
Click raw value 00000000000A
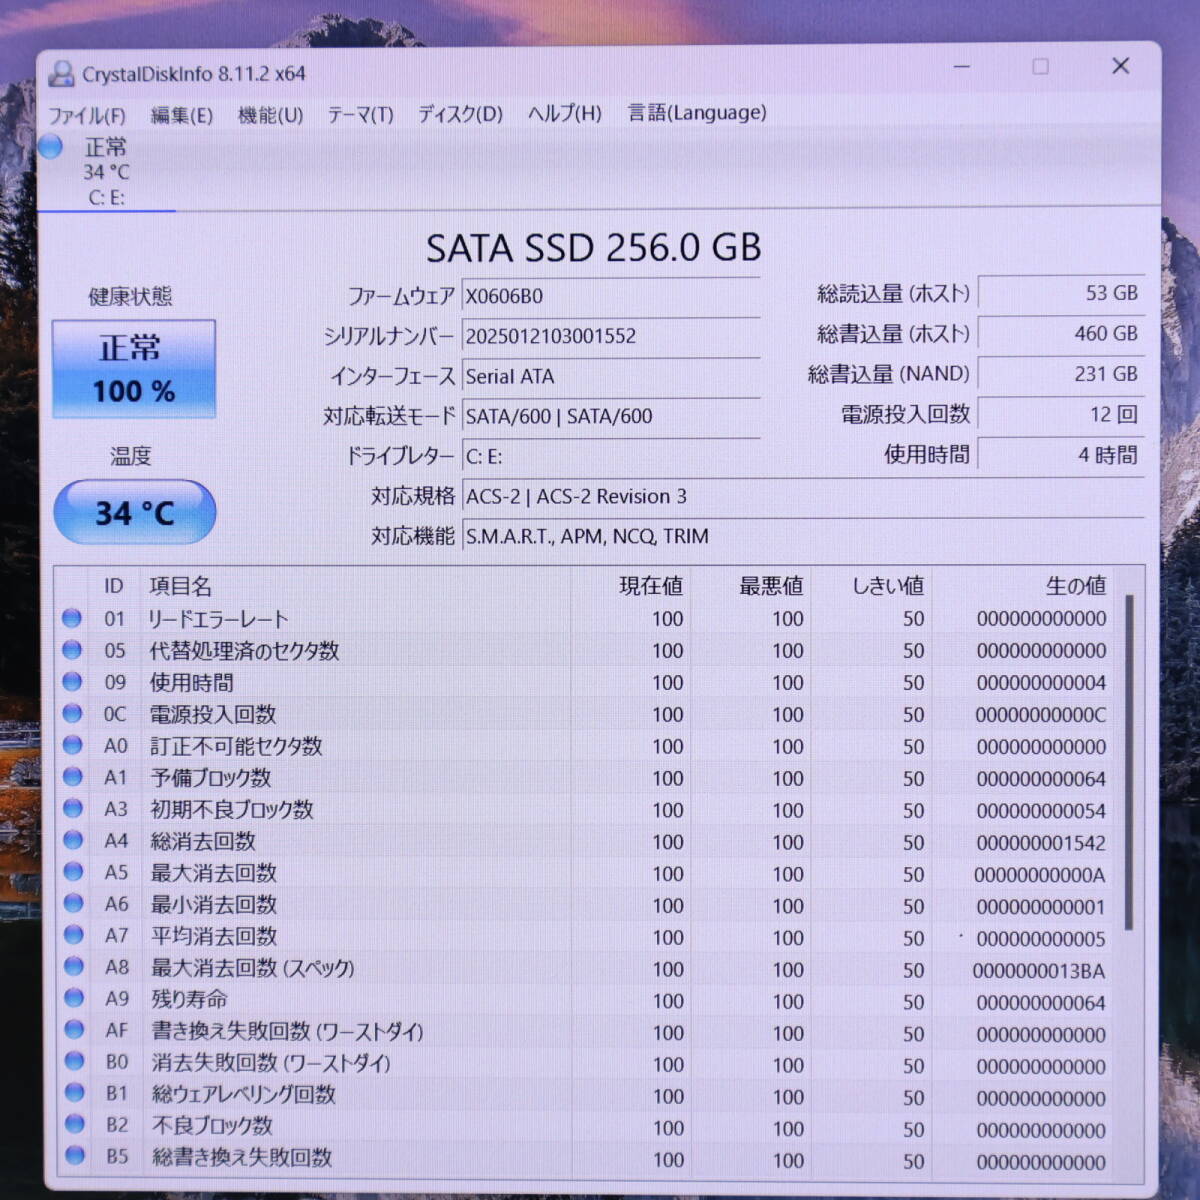1040,875
